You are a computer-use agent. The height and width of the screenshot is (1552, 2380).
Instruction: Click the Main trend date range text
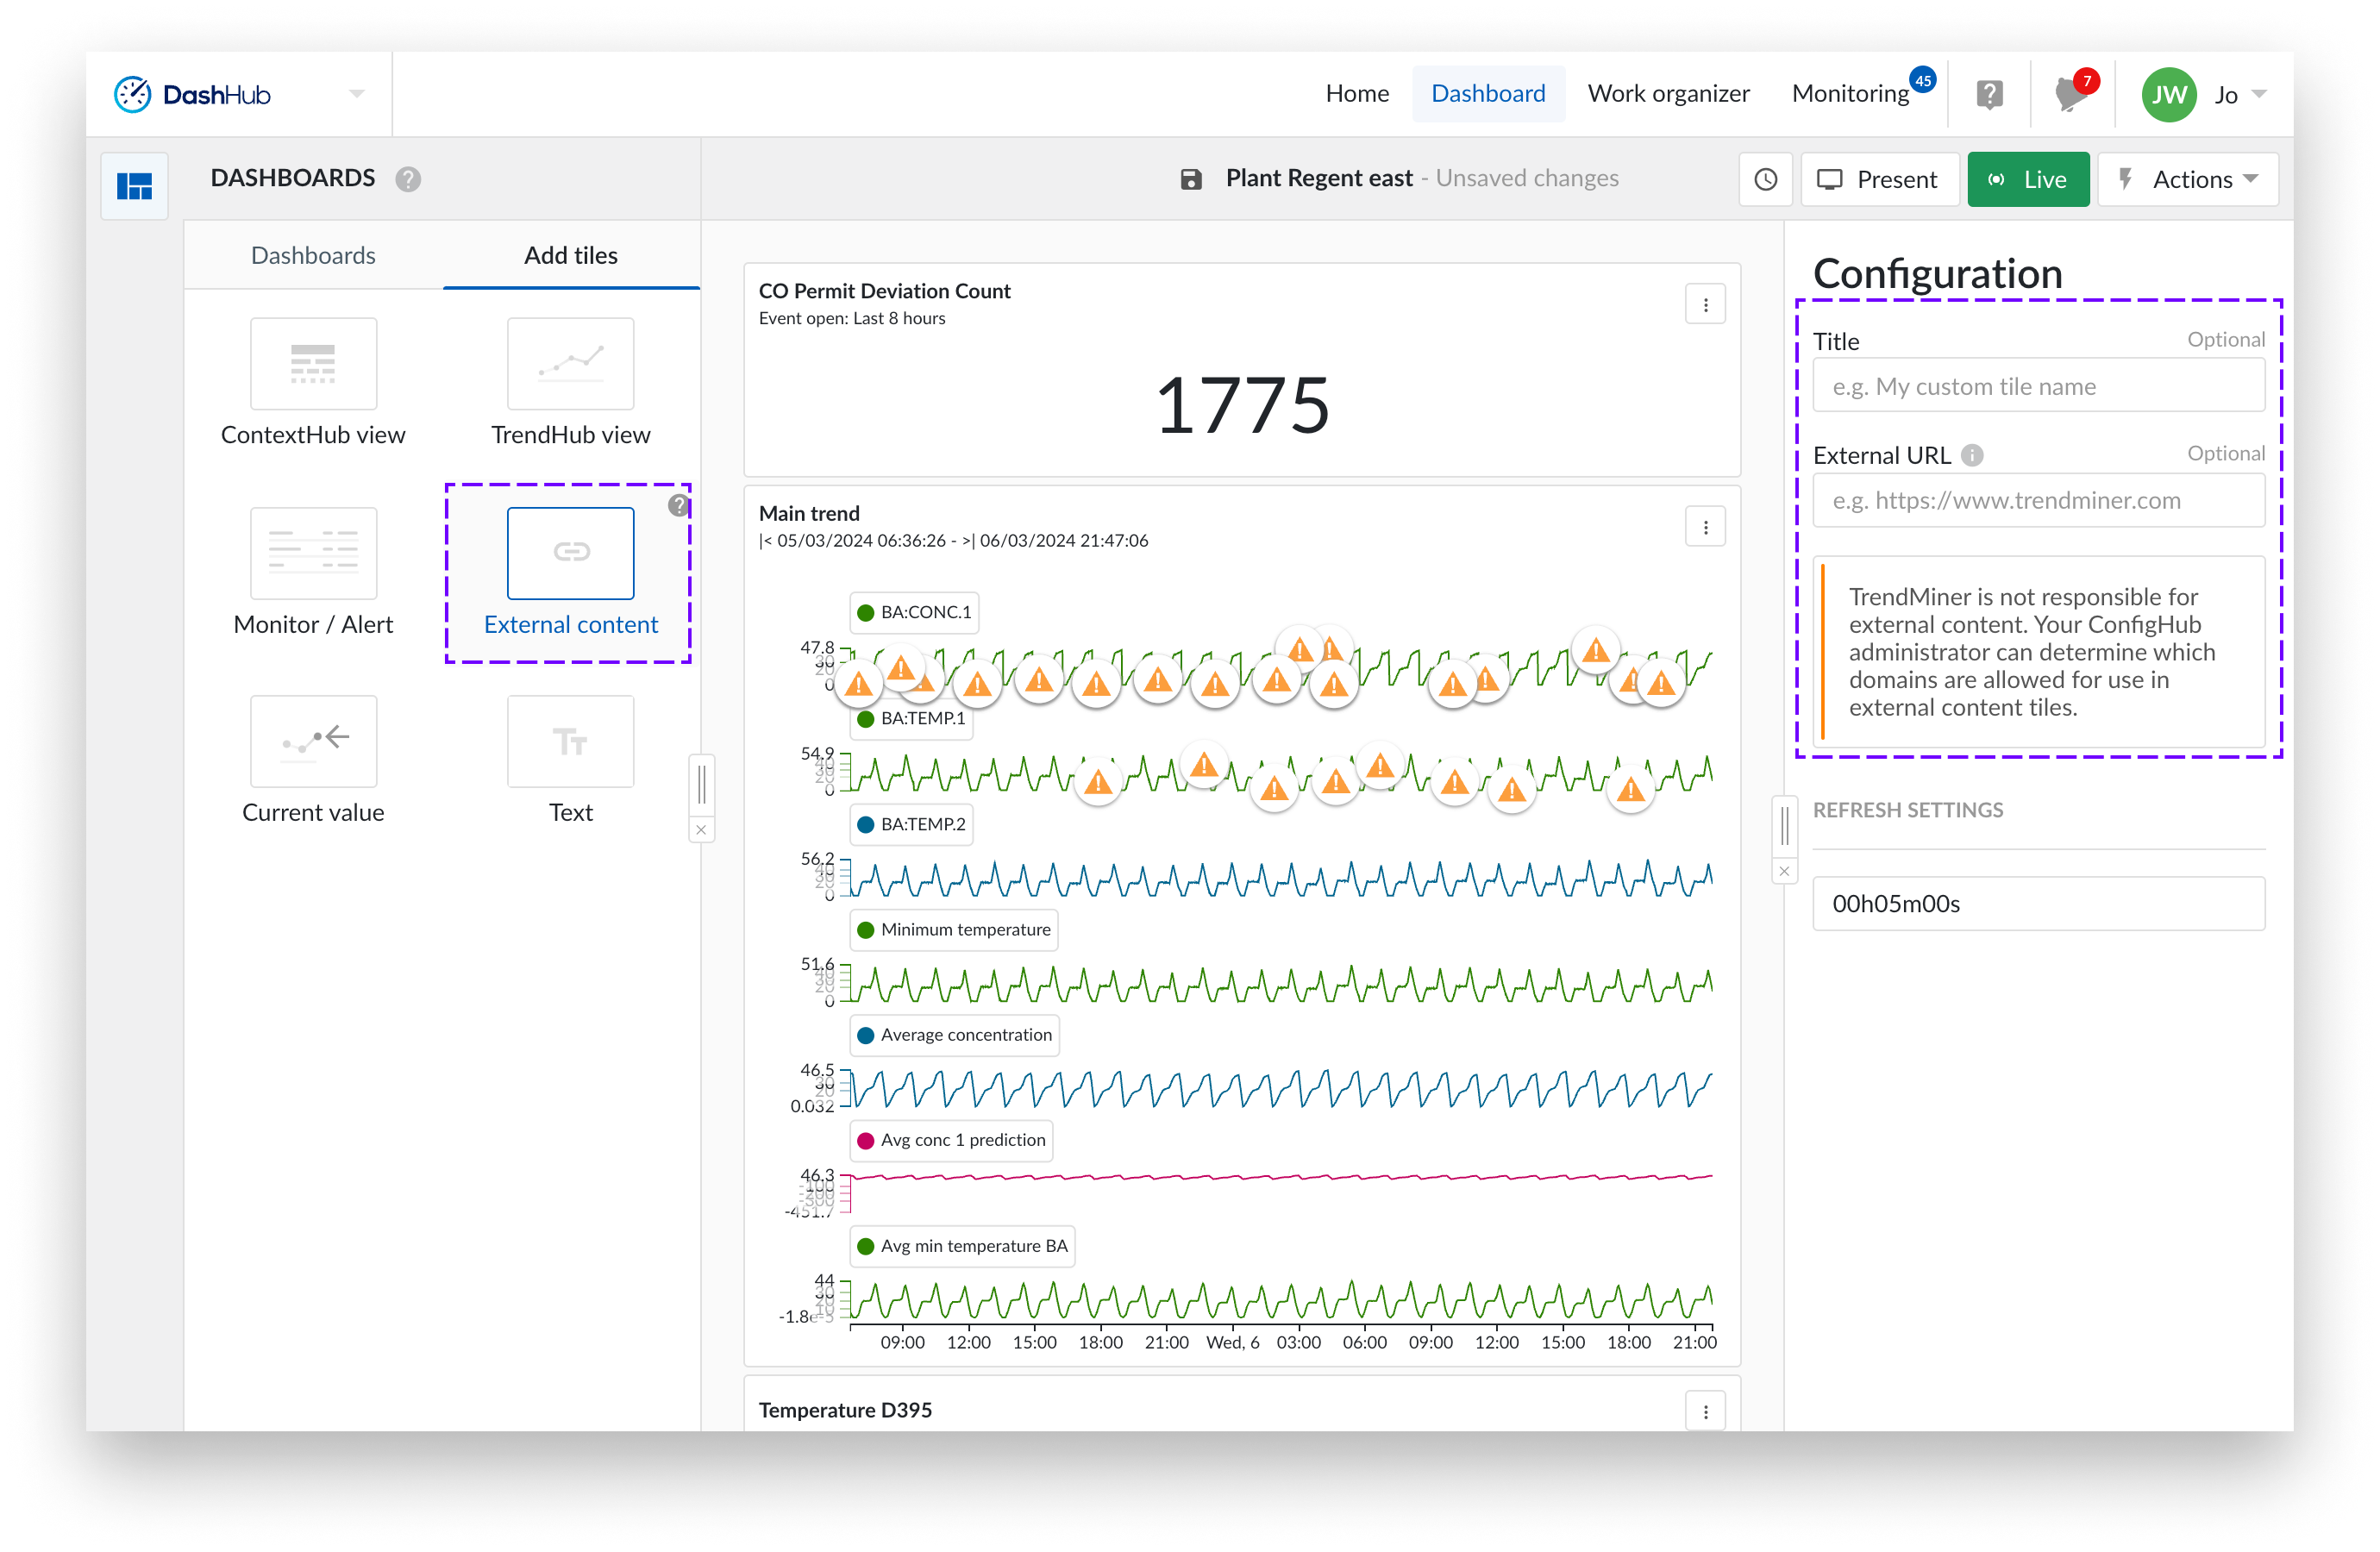(952, 540)
